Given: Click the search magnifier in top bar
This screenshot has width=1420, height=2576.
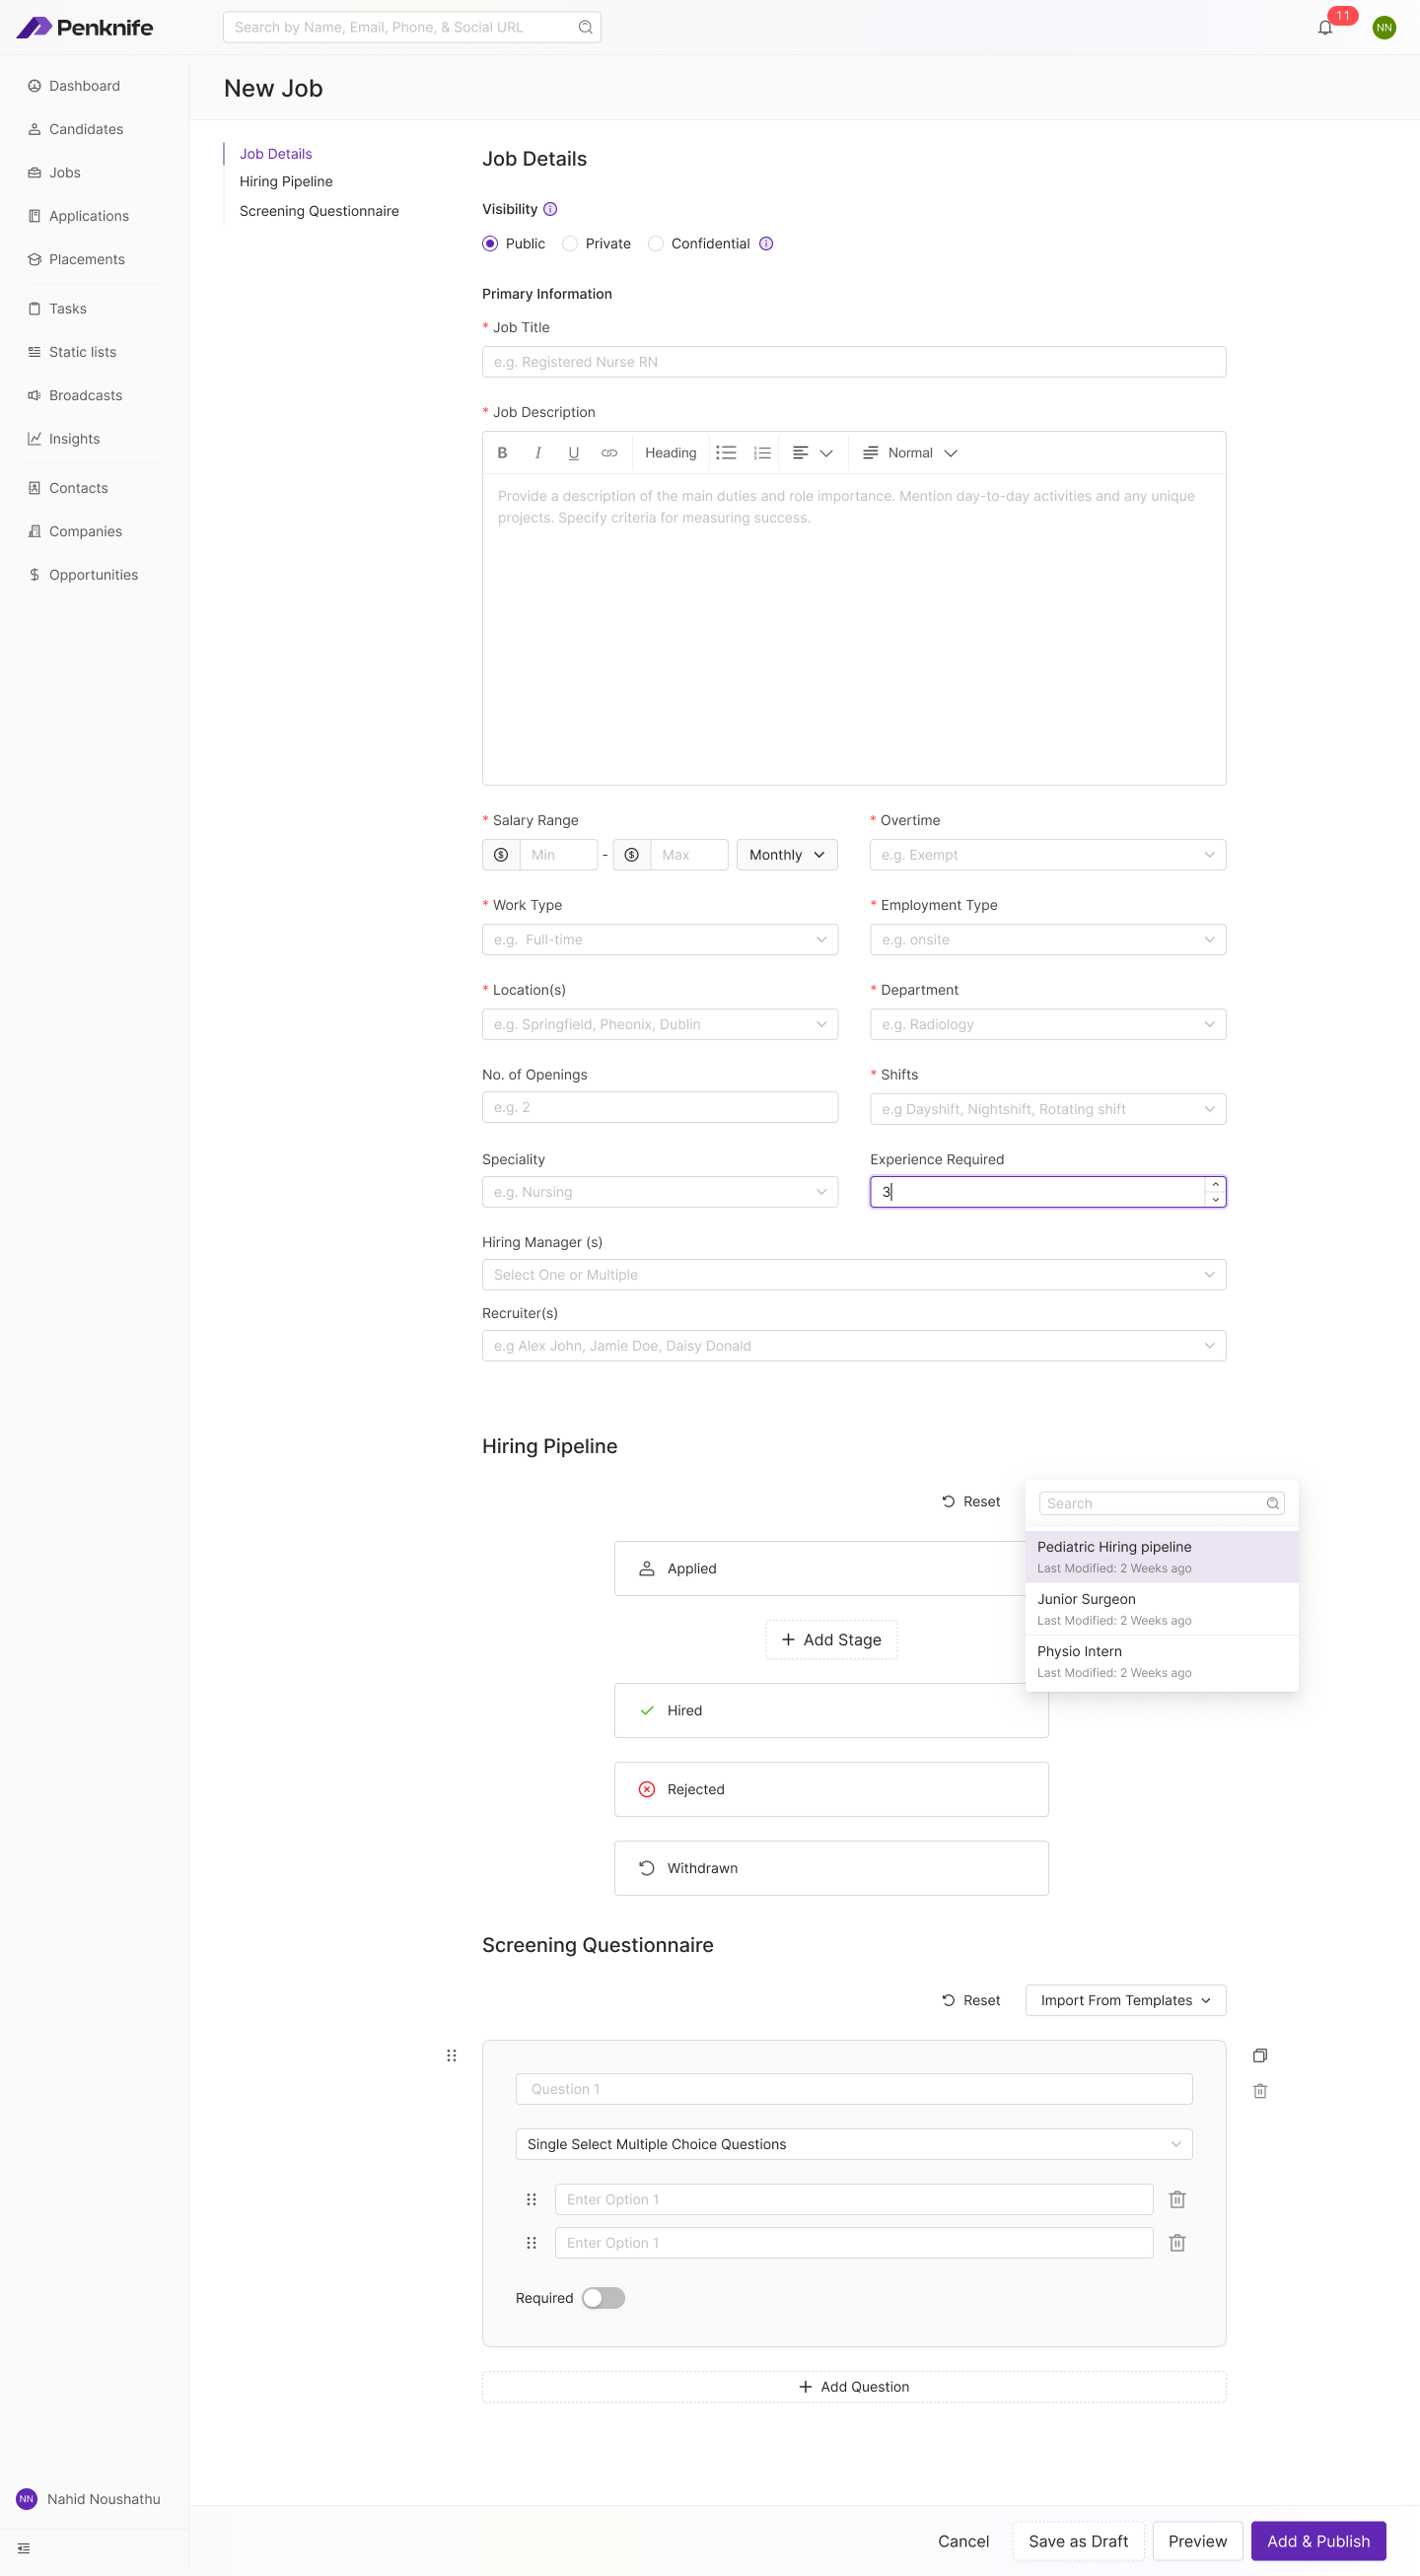Looking at the screenshot, I should tap(585, 27).
